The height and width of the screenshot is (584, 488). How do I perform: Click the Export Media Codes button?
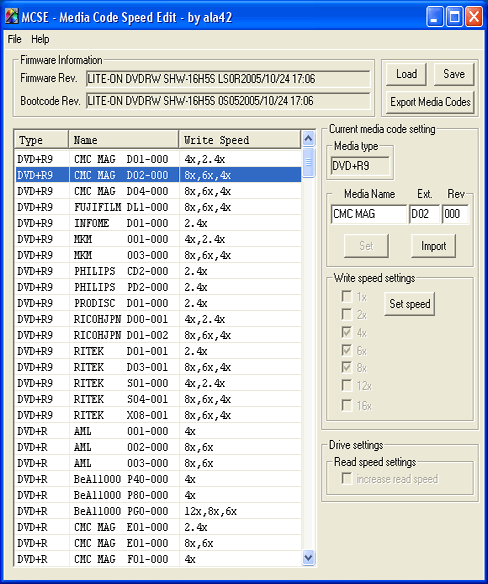pos(430,102)
